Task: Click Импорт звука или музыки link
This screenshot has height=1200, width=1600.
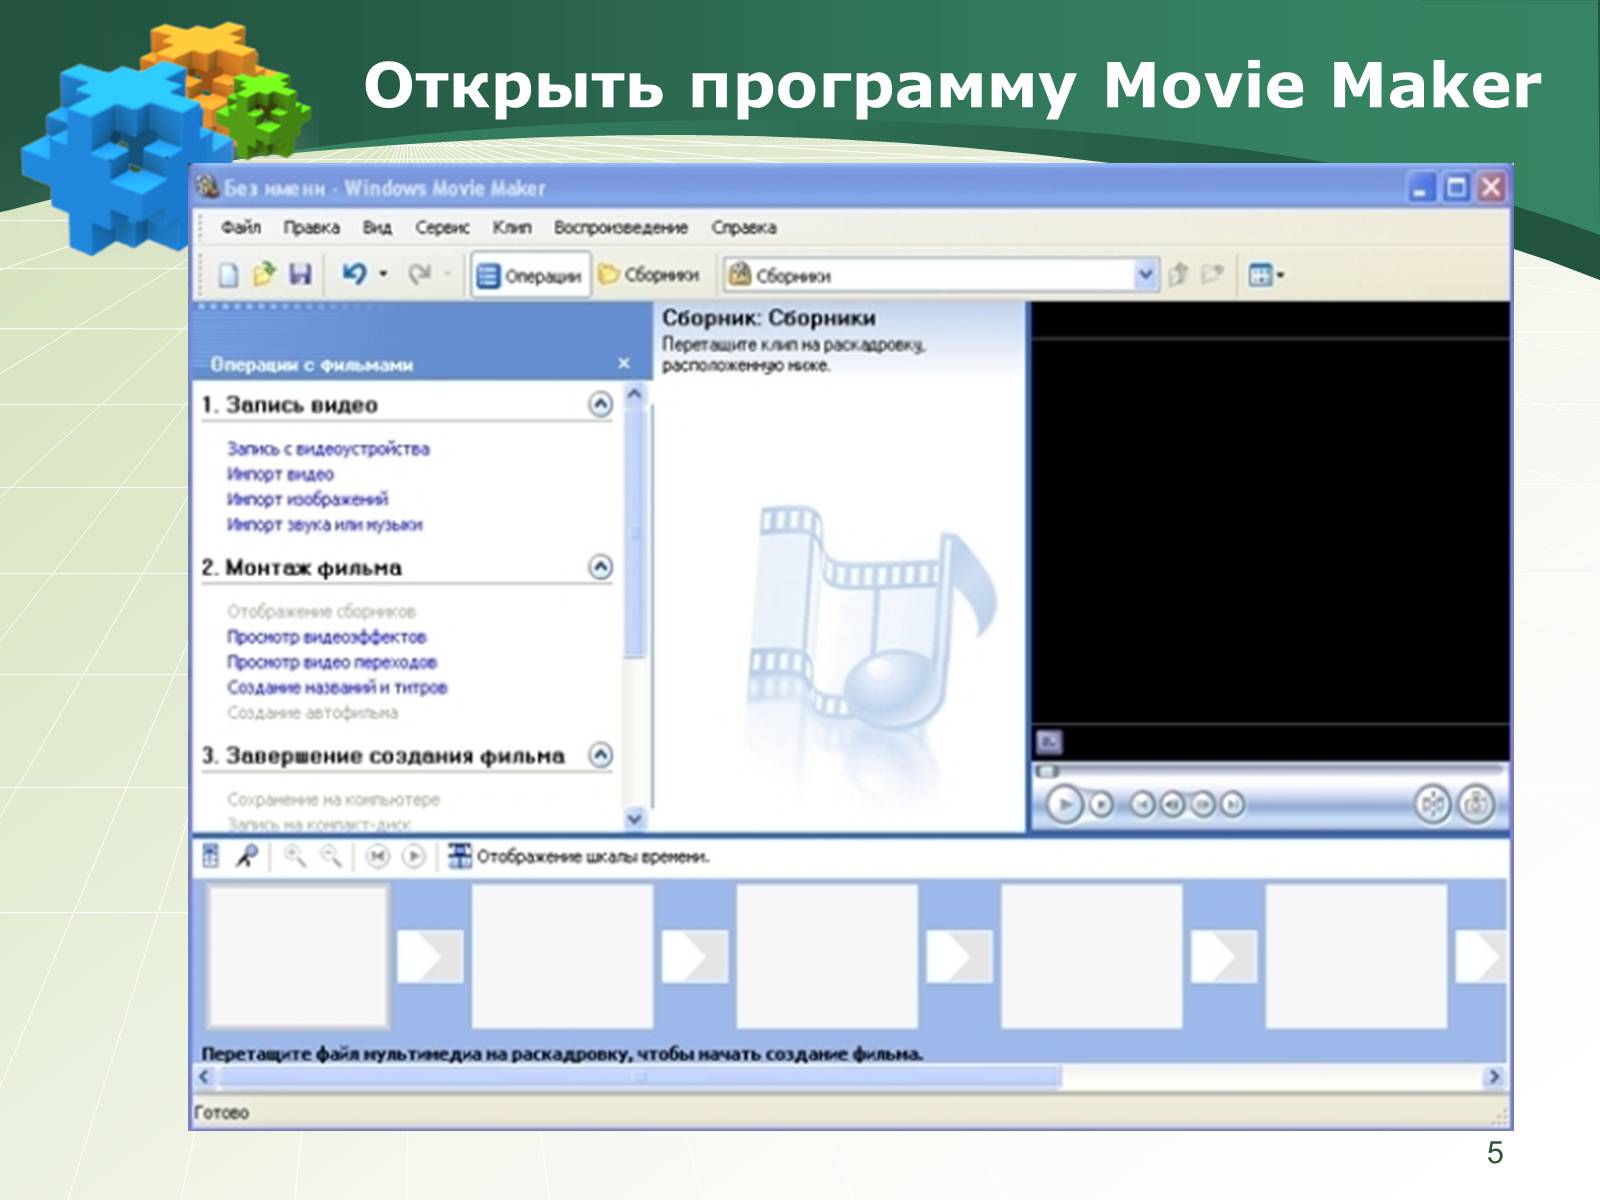Action: (x=324, y=525)
